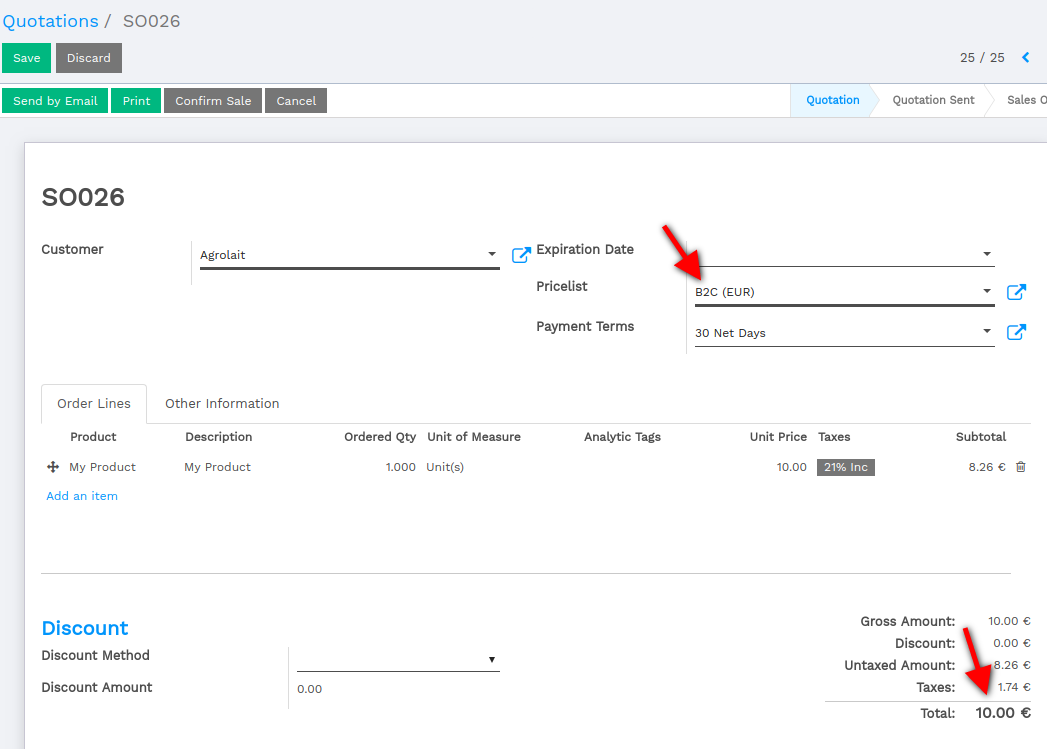Click the SO026 order title
Screen dimensions: 1047x749
[x=83, y=198]
